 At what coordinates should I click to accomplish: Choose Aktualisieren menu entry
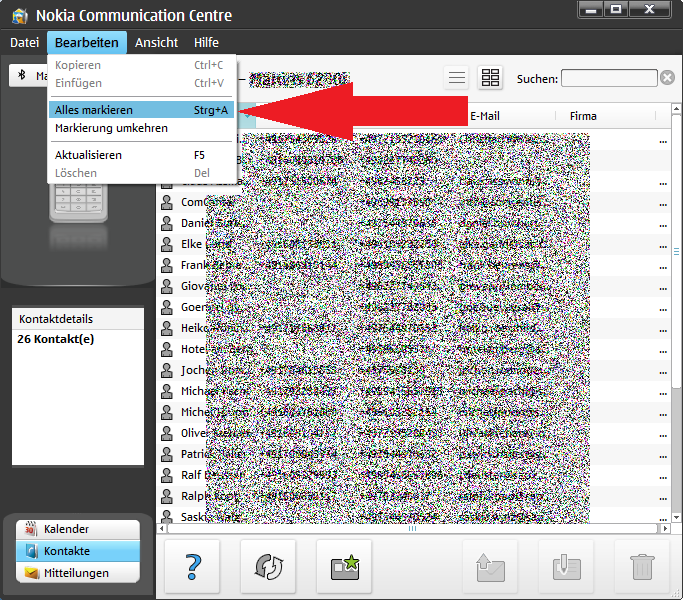[x=141, y=155]
